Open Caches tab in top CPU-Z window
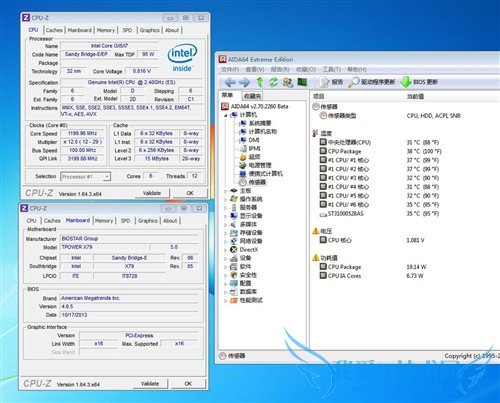The height and width of the screenshot is (403, 500). click(x=54, y=30)
